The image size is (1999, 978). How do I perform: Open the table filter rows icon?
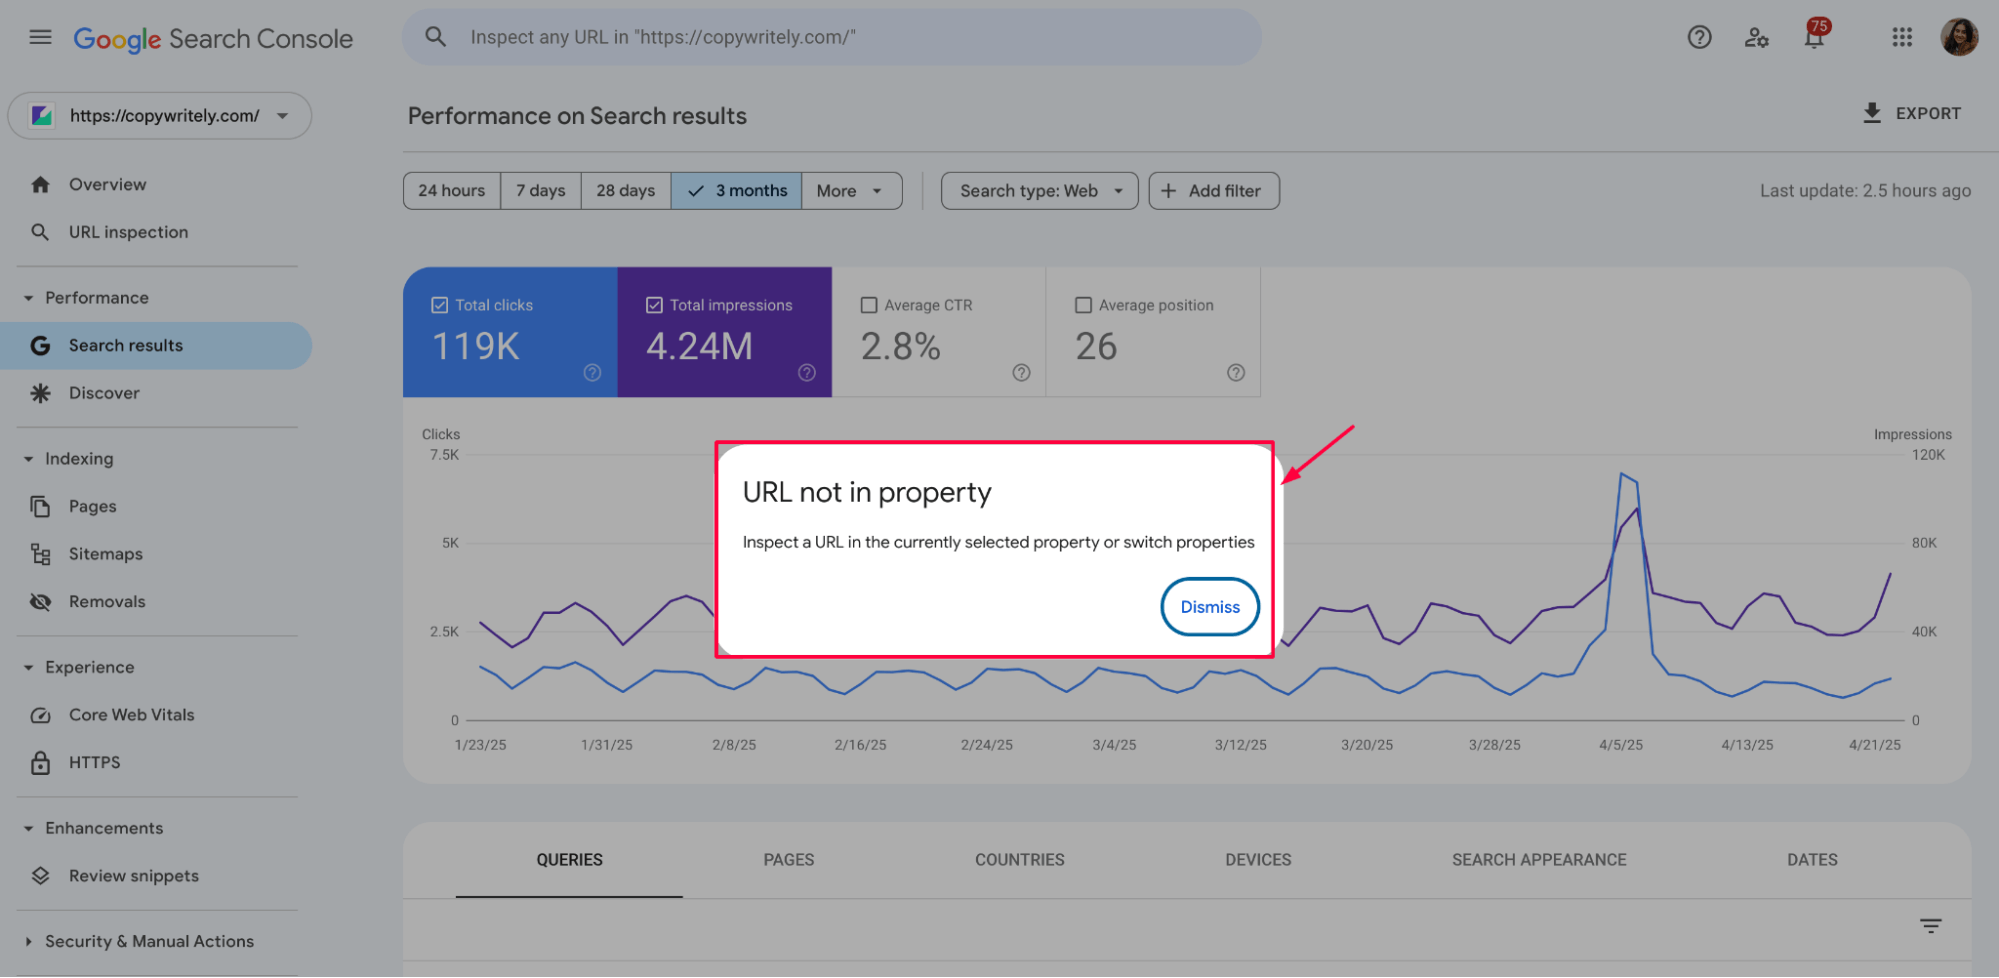pos(1931,926)
